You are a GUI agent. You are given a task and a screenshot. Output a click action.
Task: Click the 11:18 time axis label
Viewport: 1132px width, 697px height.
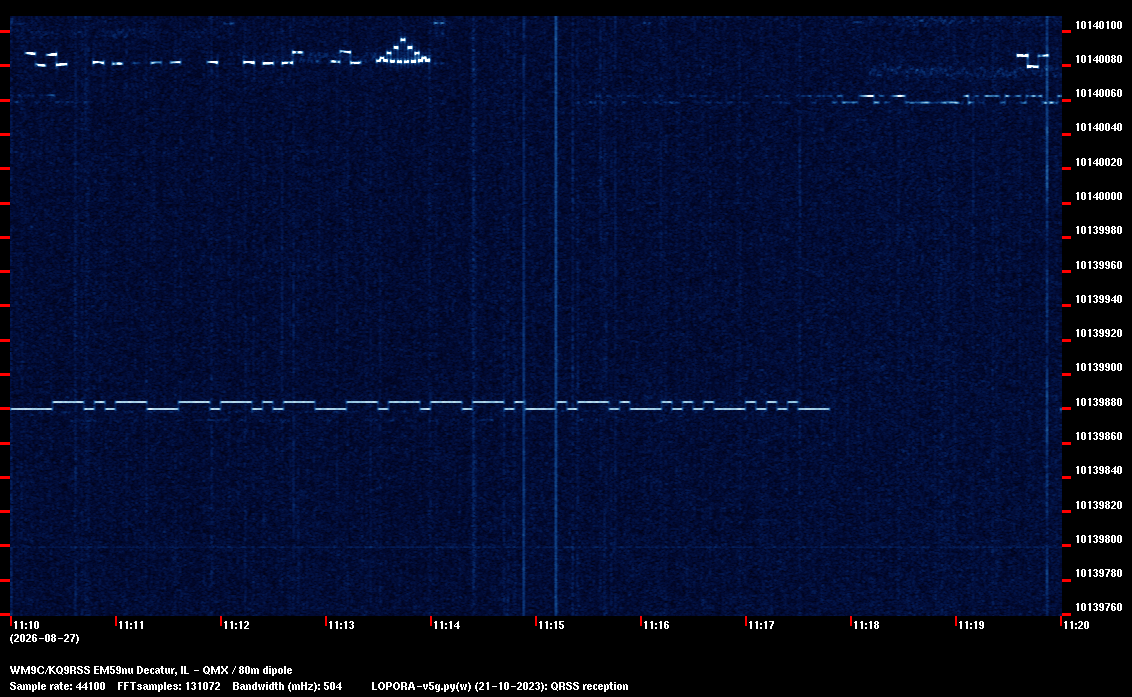tap(866, 625)
